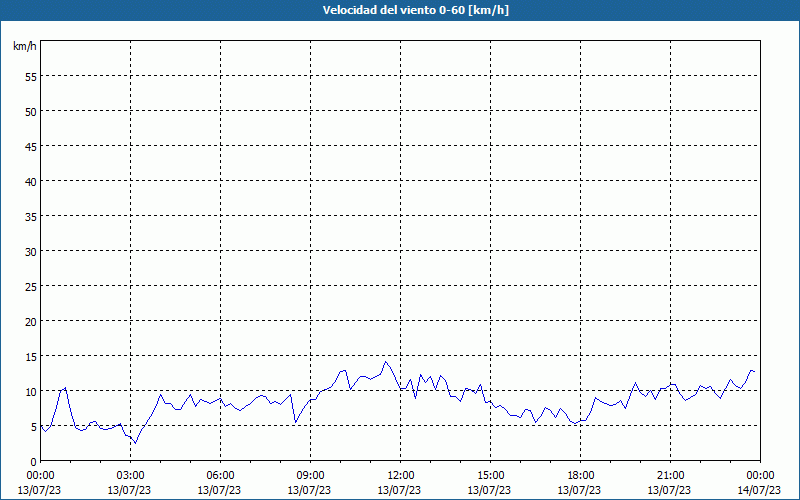Click the y-axis value 20
The height and width of the screenshot is (500, 800).
31,321
